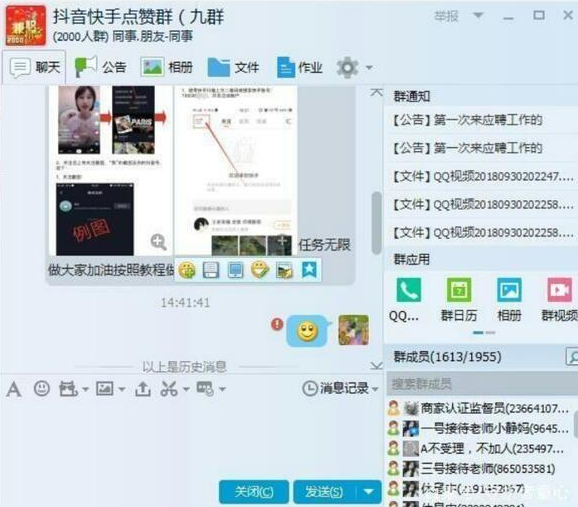Expand the send button dropdown arrow
The height and width of the screenshot is (507, 578).
(x=369, y=492)
